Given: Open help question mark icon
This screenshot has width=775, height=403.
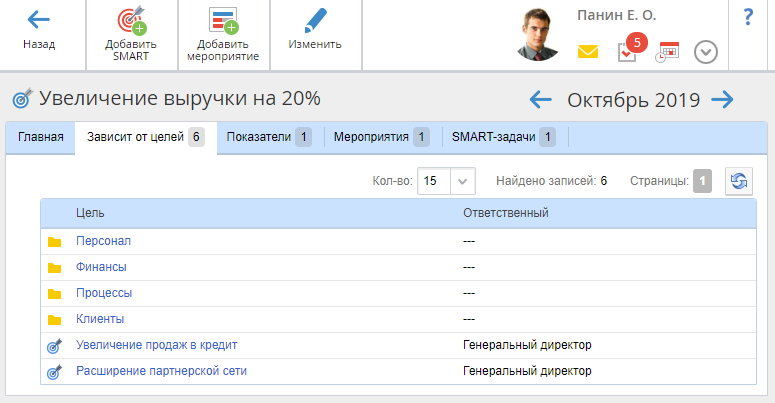Looking at the screenshot, I should coord(748,17).
